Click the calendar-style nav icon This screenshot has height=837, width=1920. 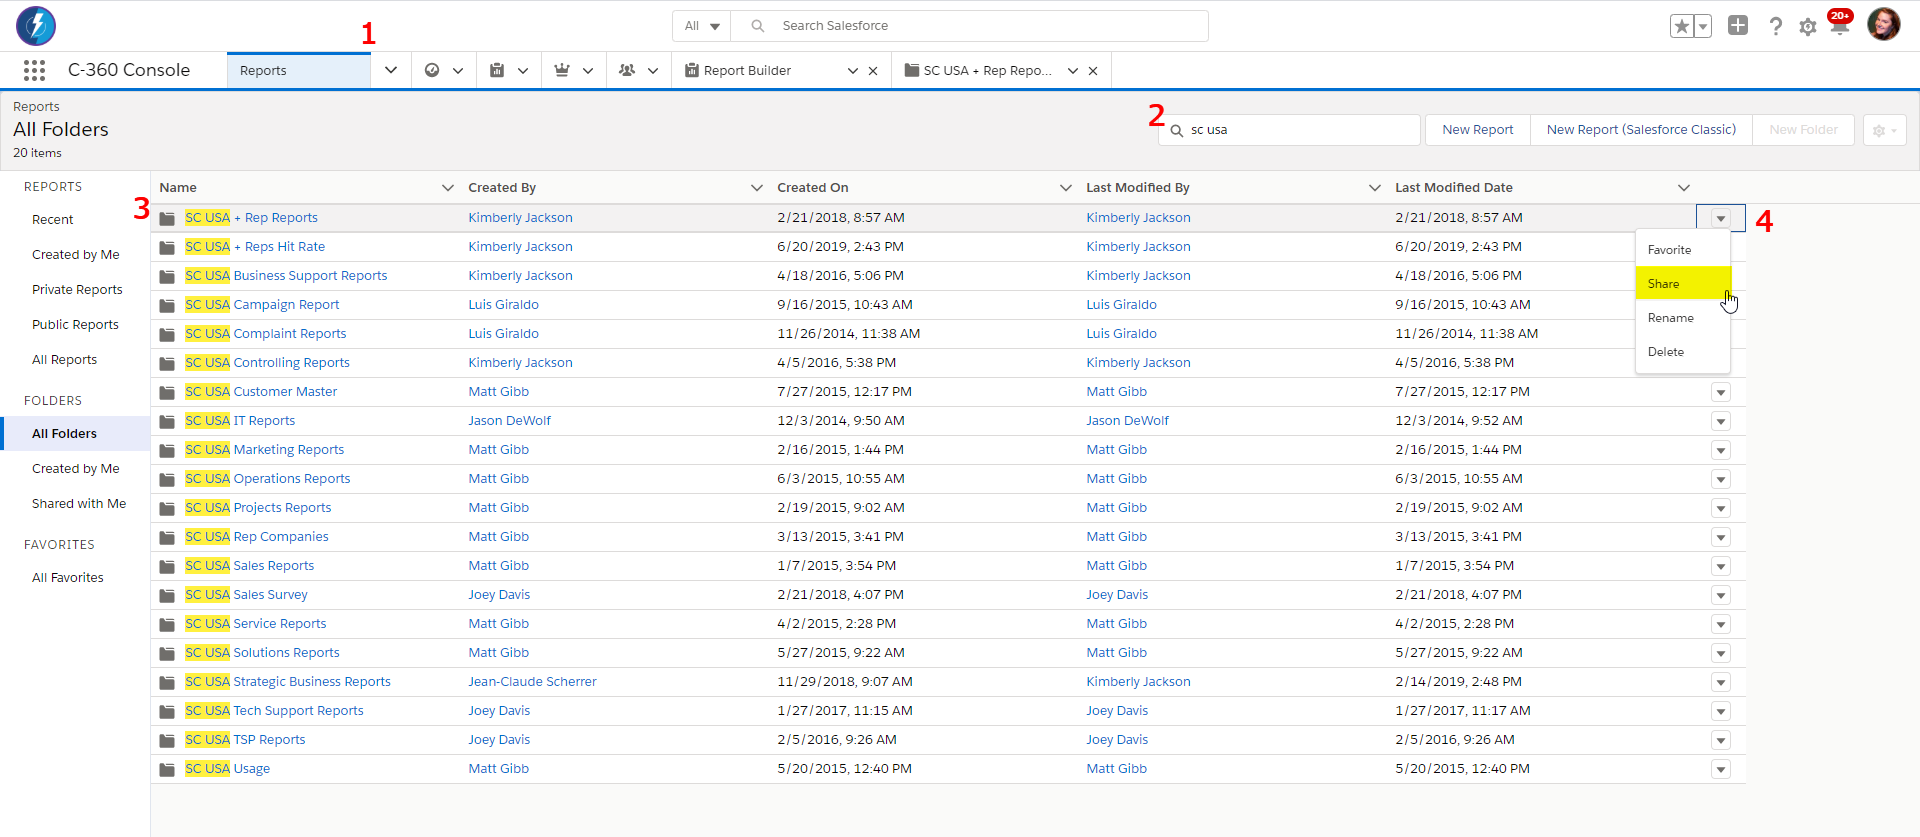click(x=497, y=70)
